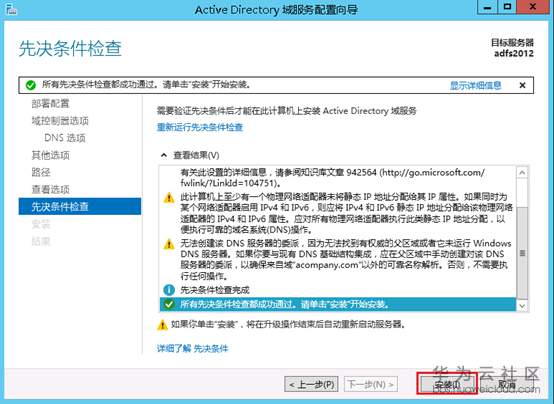Click the results list scrollbar thumb
The image size is (554, 404).
522,252
